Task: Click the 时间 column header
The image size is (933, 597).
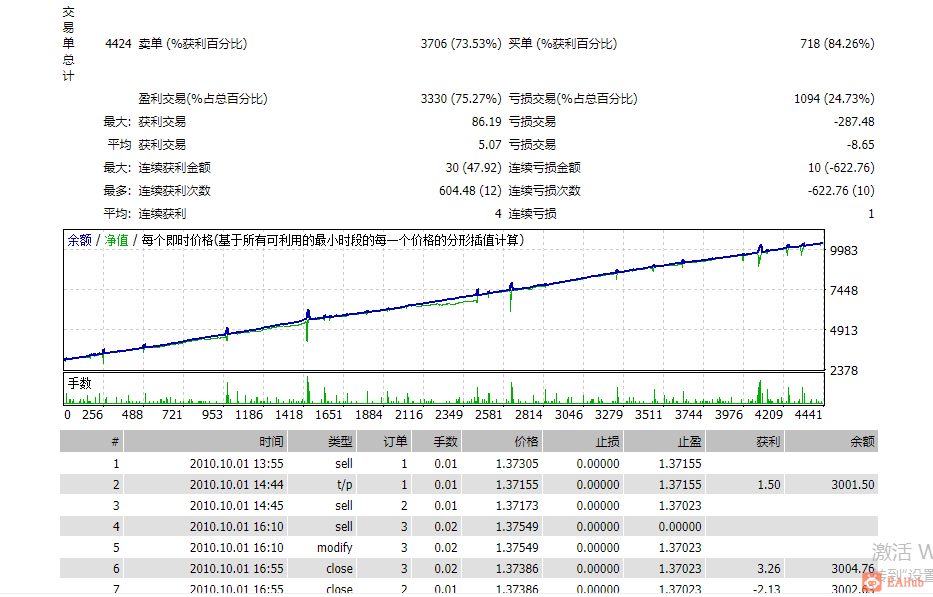Action: click(205, 442)
